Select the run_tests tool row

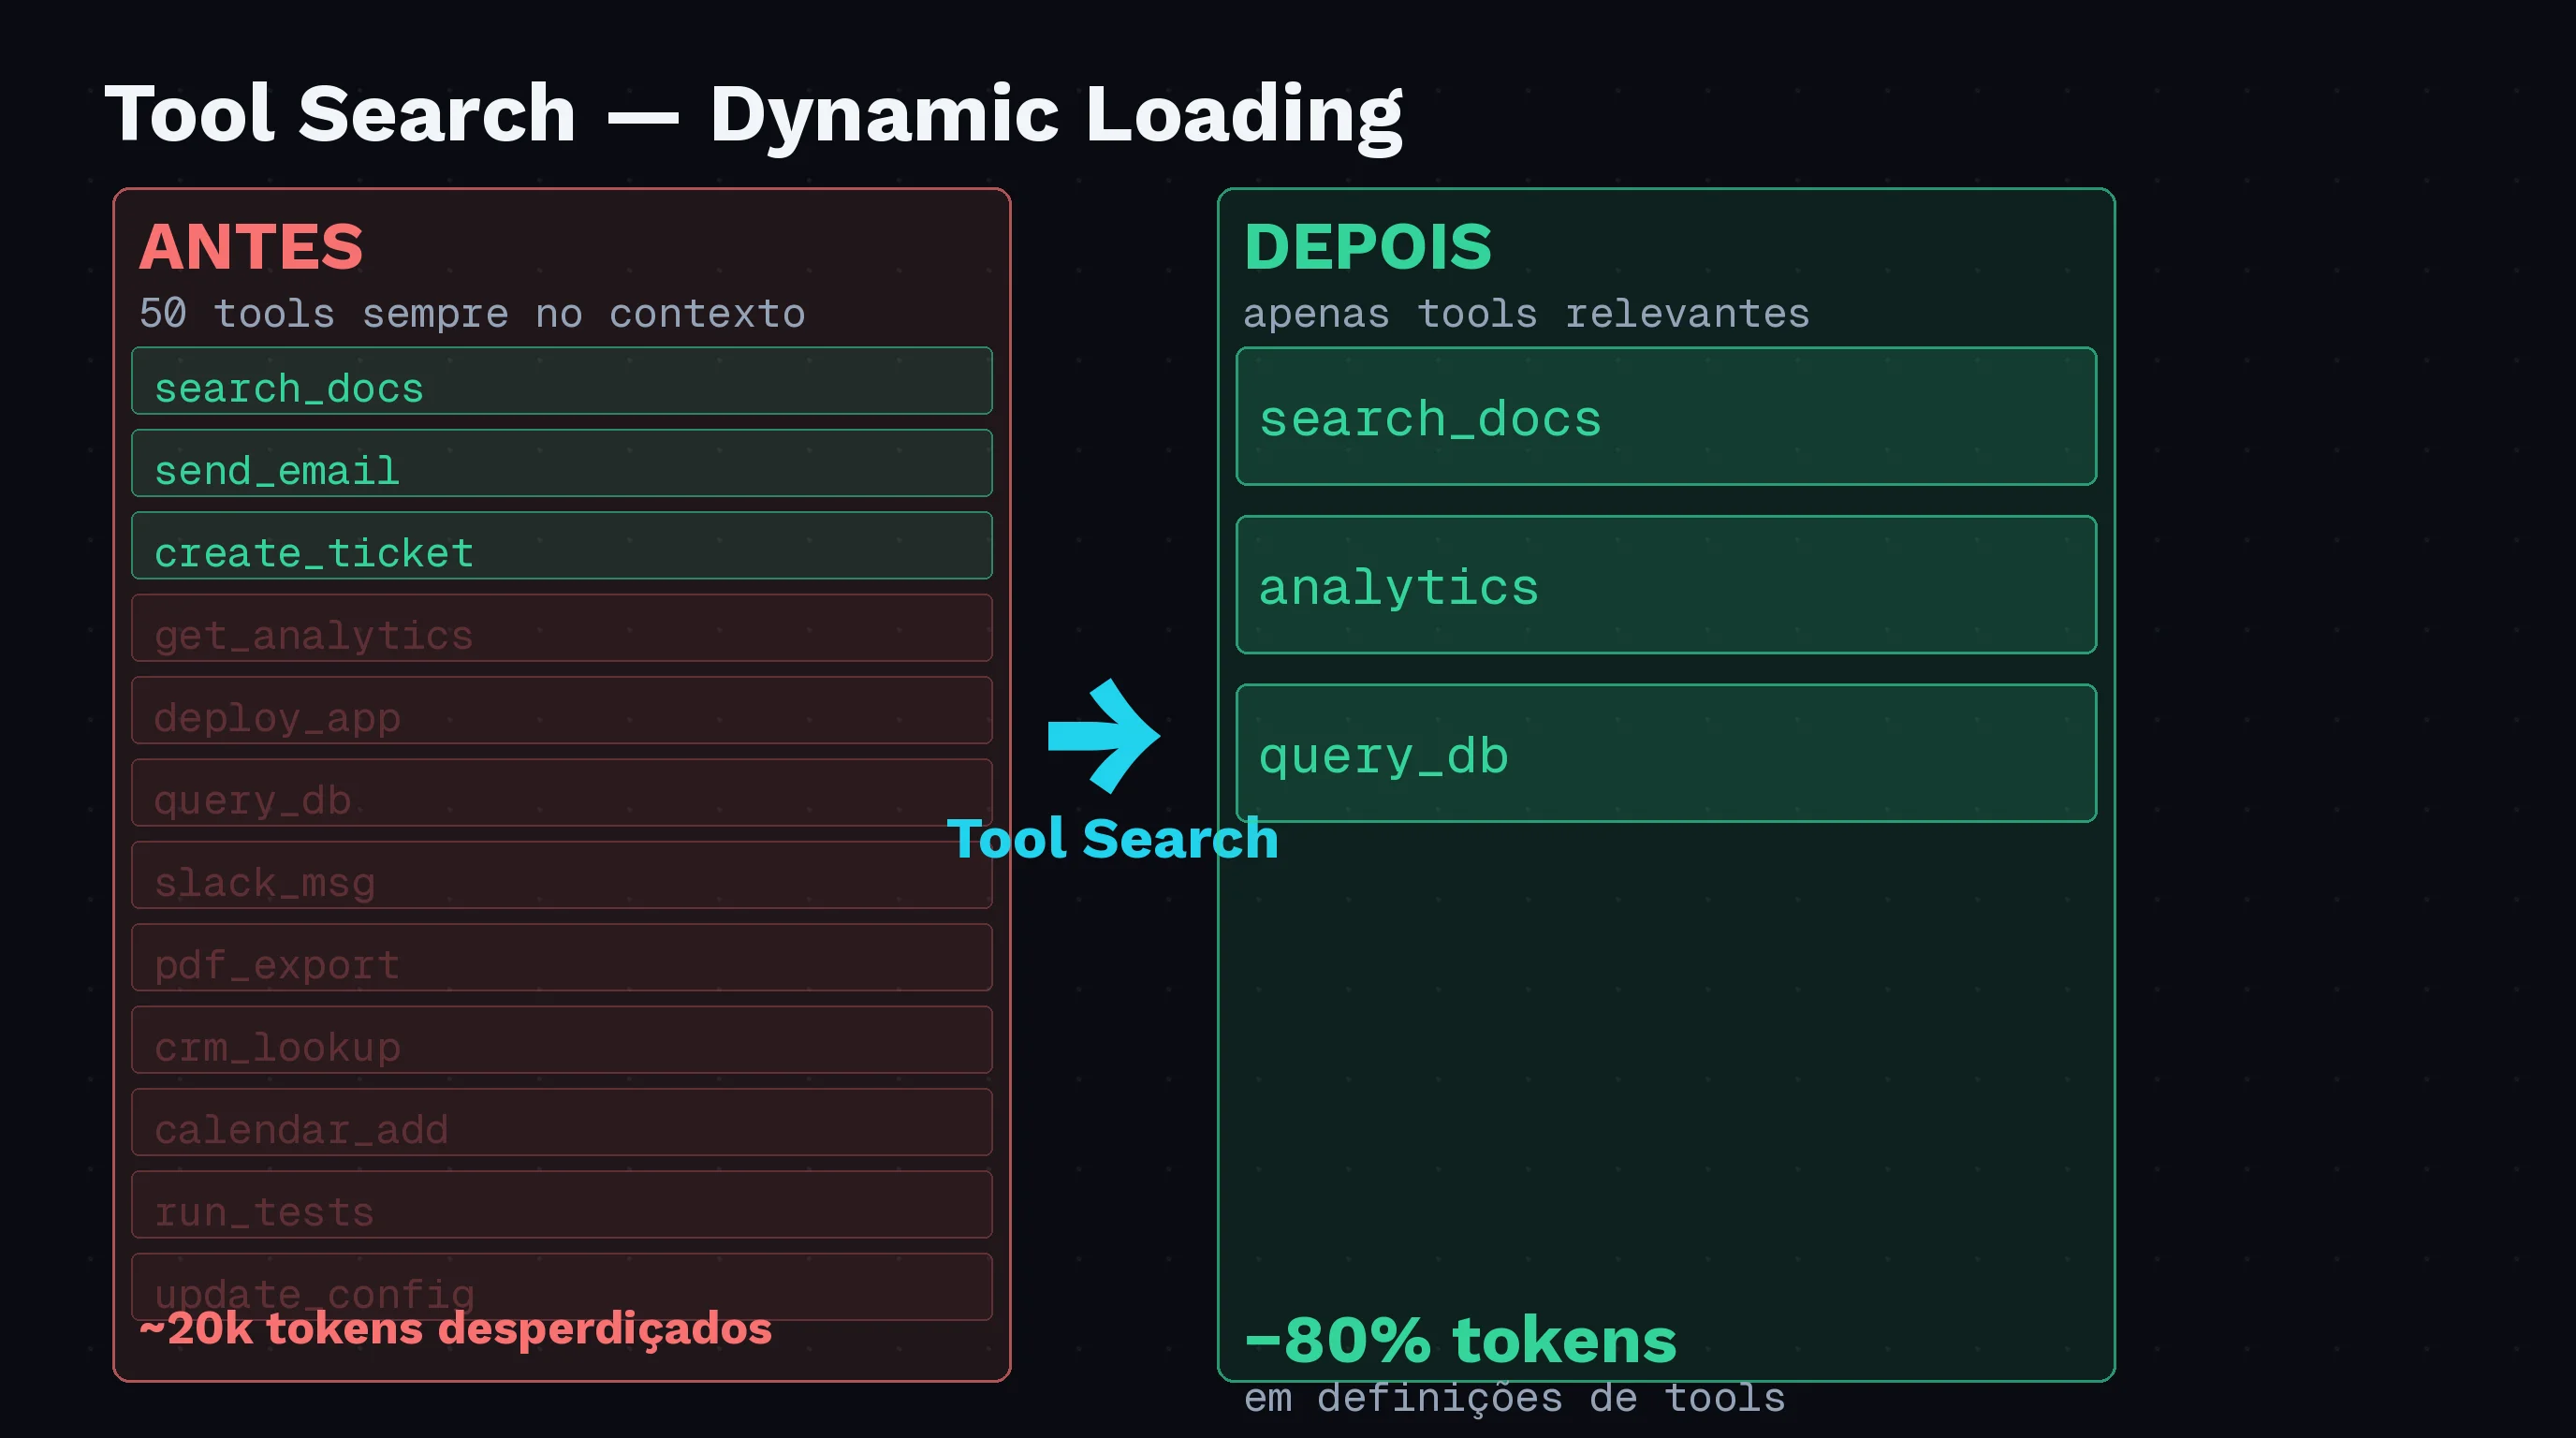pyautogui.click(x=562, y=1204)
